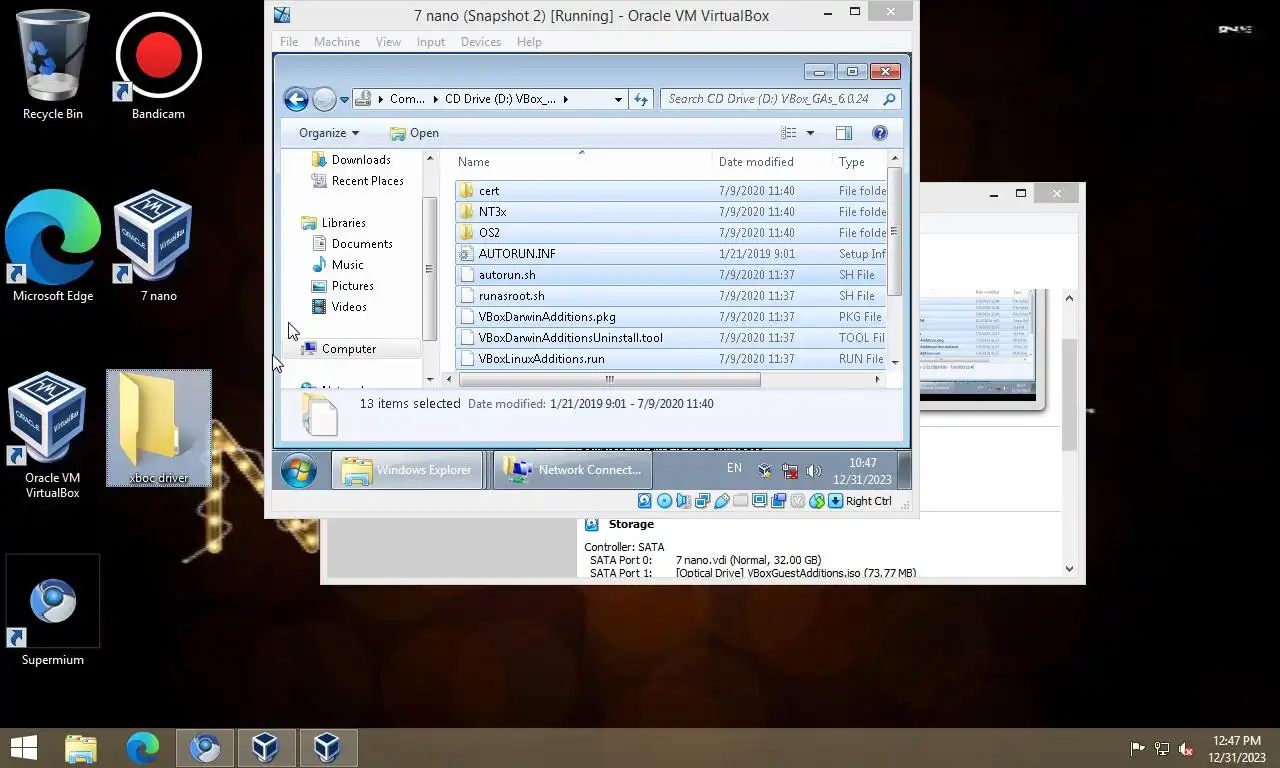Viewport: 1280px width, 768px height.
Task: Open the VirtualBox Devices menu
Action: pyautogui.click(x=481, y=42)
